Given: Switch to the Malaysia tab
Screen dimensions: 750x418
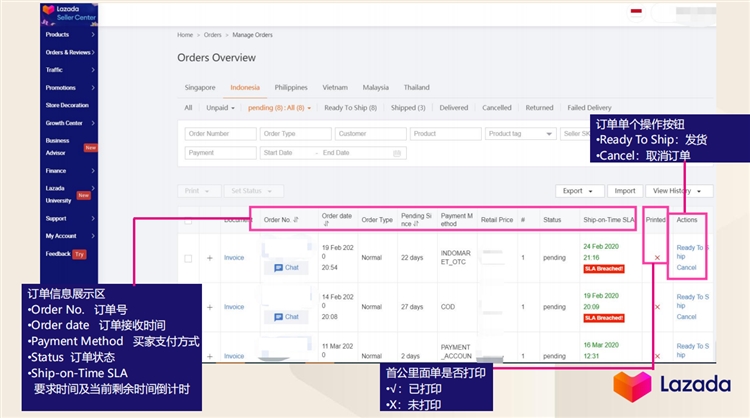Looking at the screenshot, I should pyautogui.click(x=375, y=88).
